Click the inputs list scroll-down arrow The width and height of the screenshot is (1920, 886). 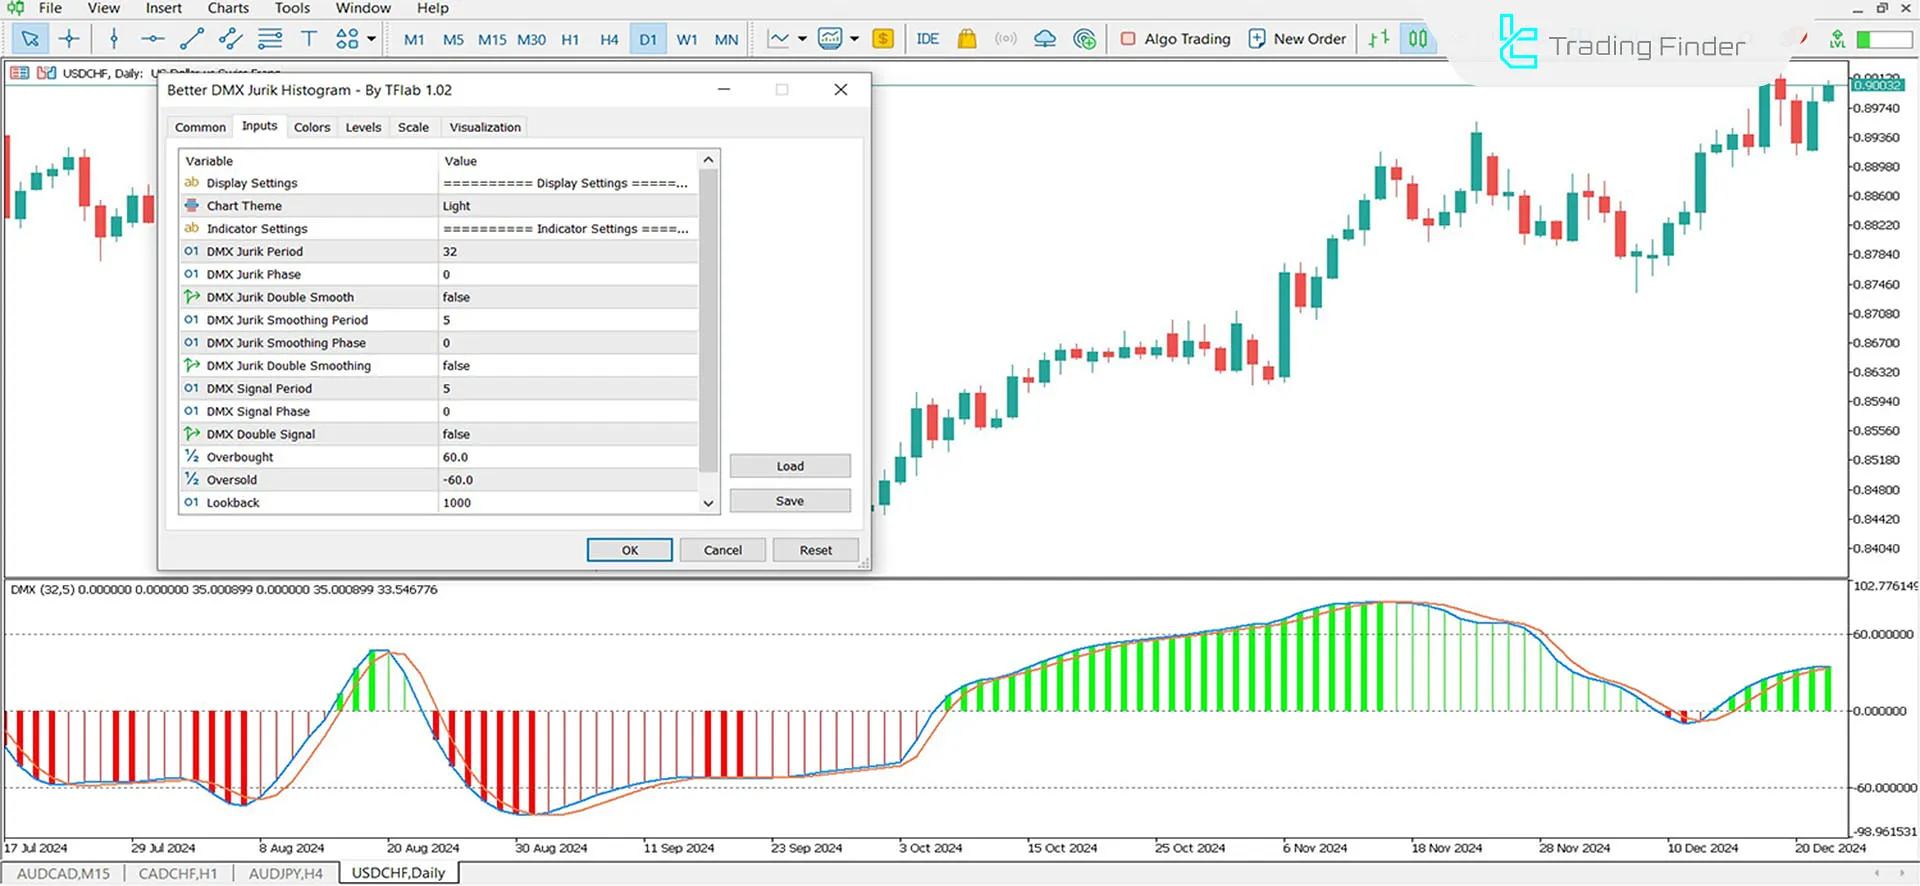click(x=708, y=503)
